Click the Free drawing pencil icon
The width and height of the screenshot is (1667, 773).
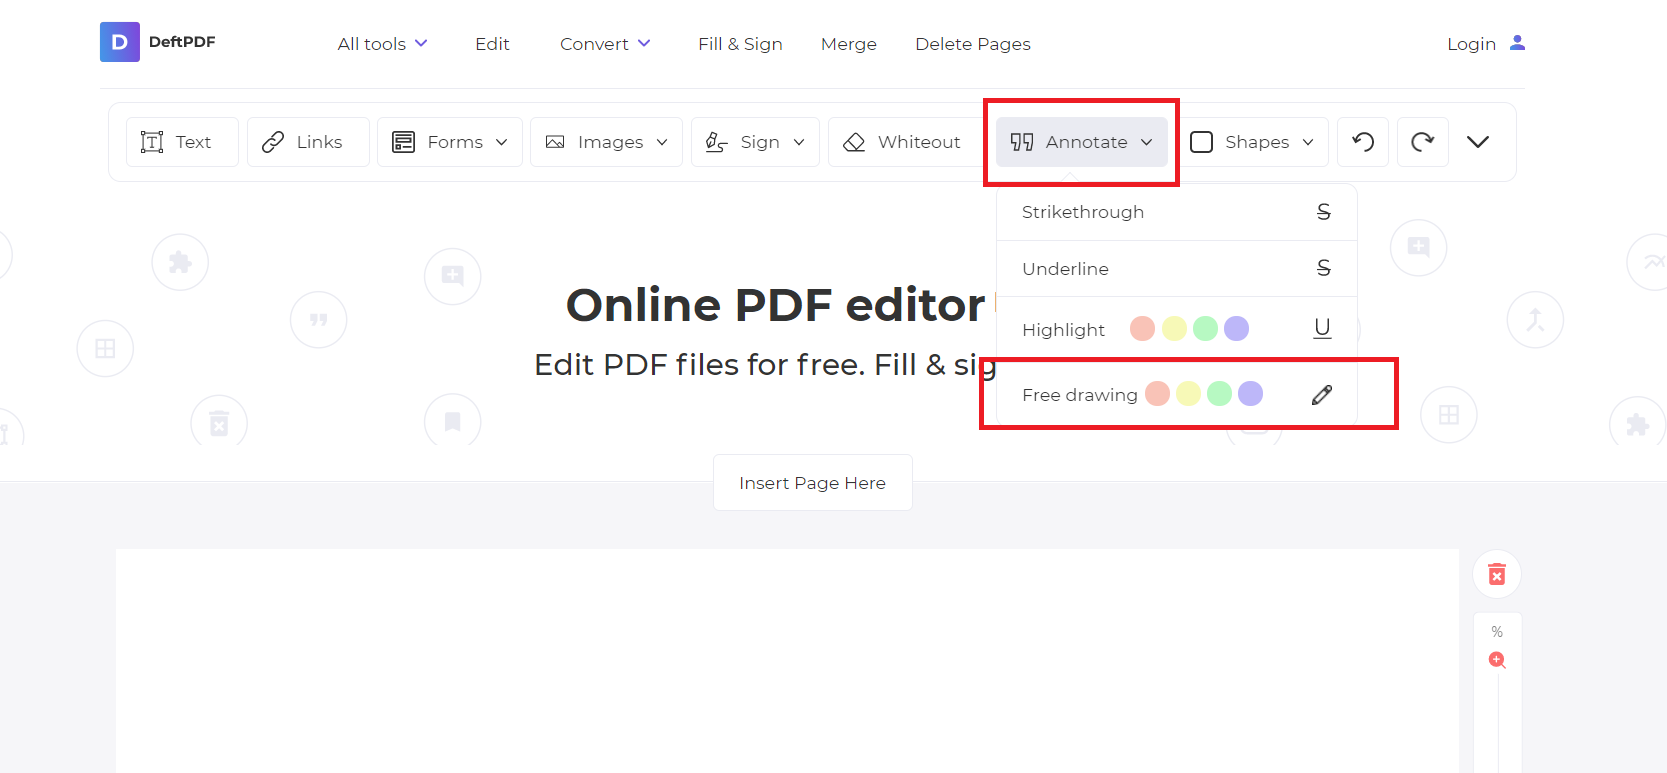pyautogui.click(x=1321, y=395)
